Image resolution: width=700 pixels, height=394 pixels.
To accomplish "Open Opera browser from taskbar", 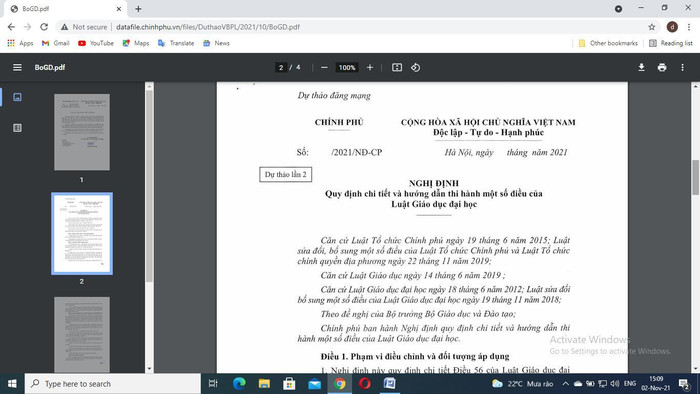I will [x=365, y=384].
